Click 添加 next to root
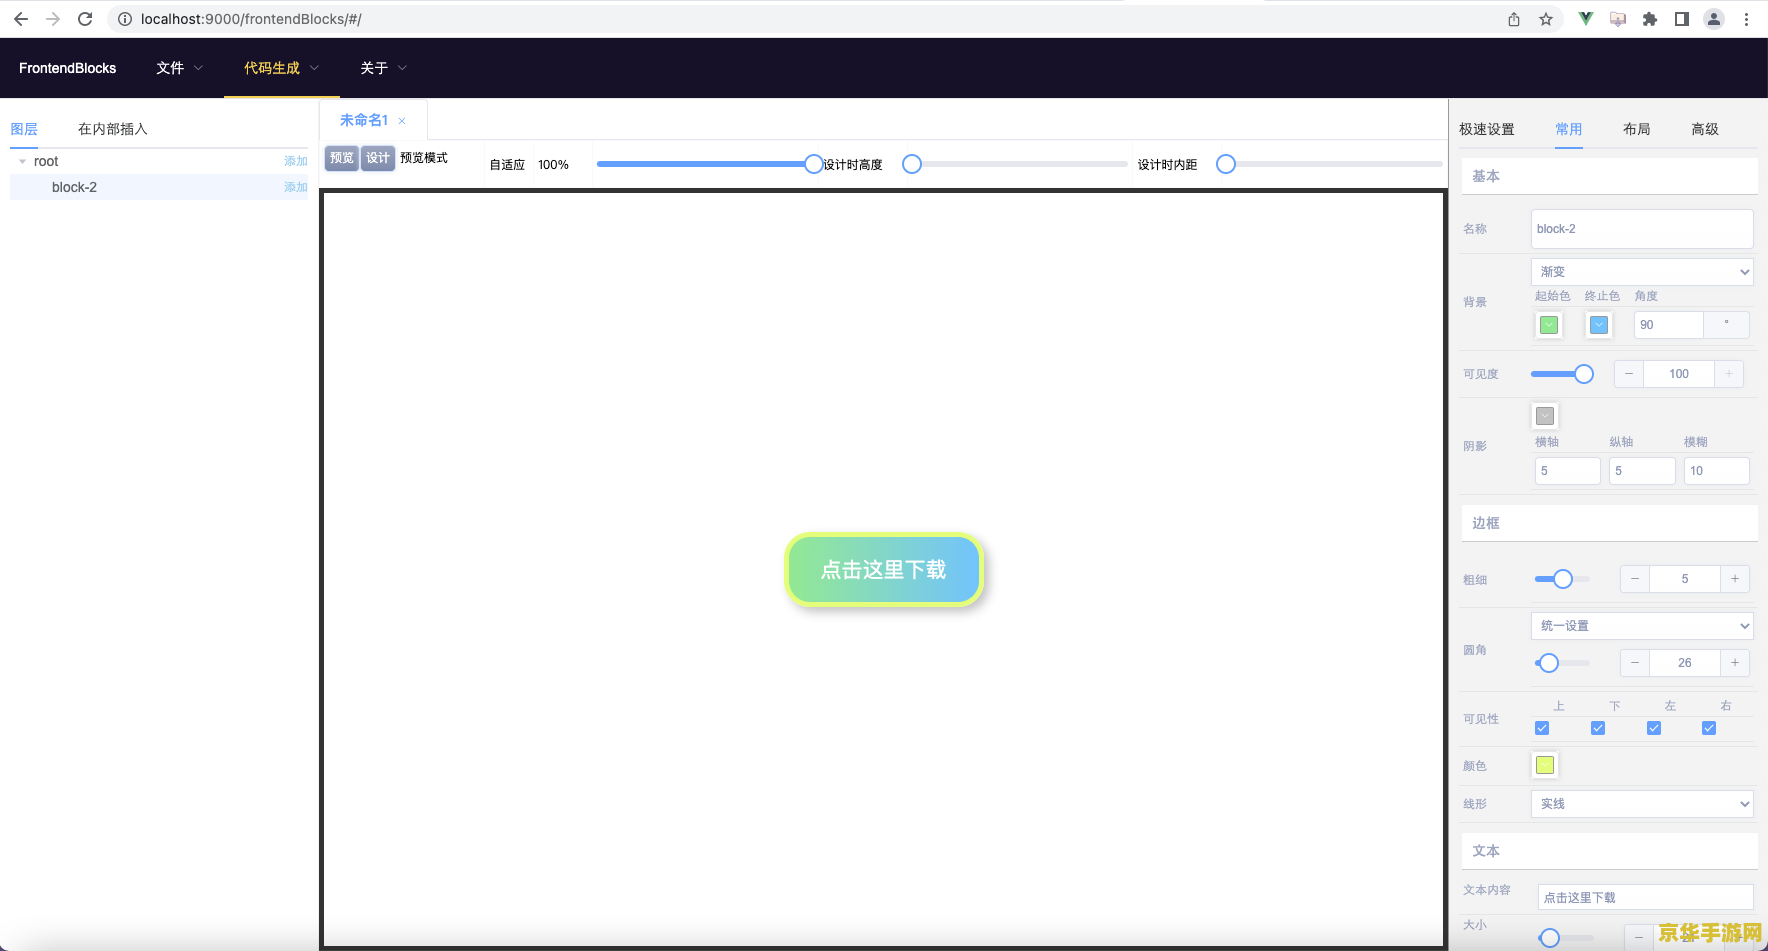This screenshot has height=951, width=1768. point(296,161)
